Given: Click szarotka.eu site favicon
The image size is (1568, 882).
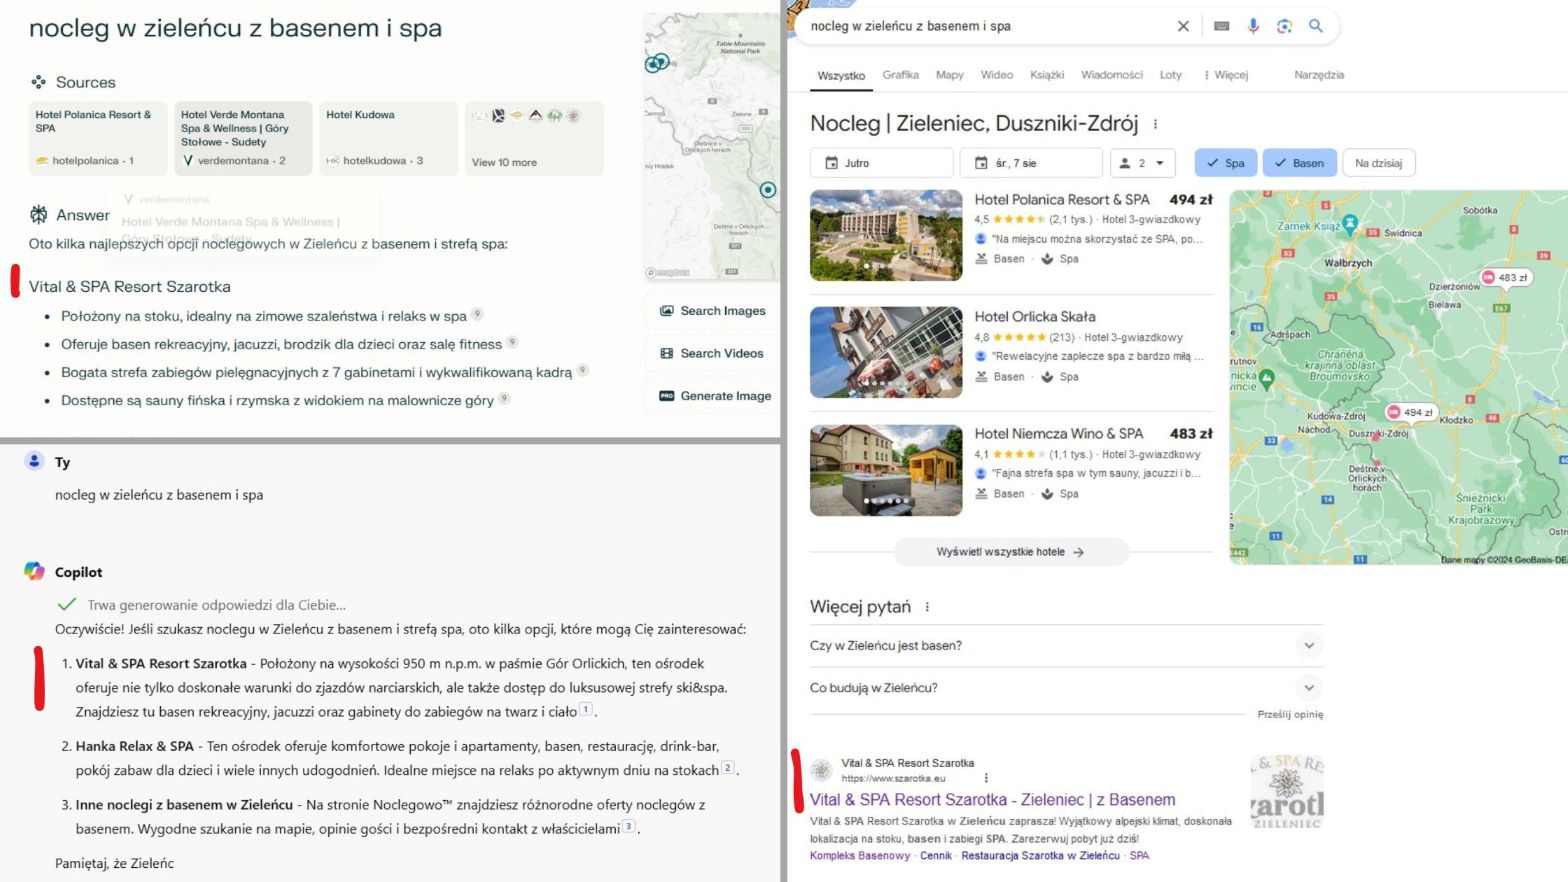Looking at the screenshot, I should coord(821,770).
